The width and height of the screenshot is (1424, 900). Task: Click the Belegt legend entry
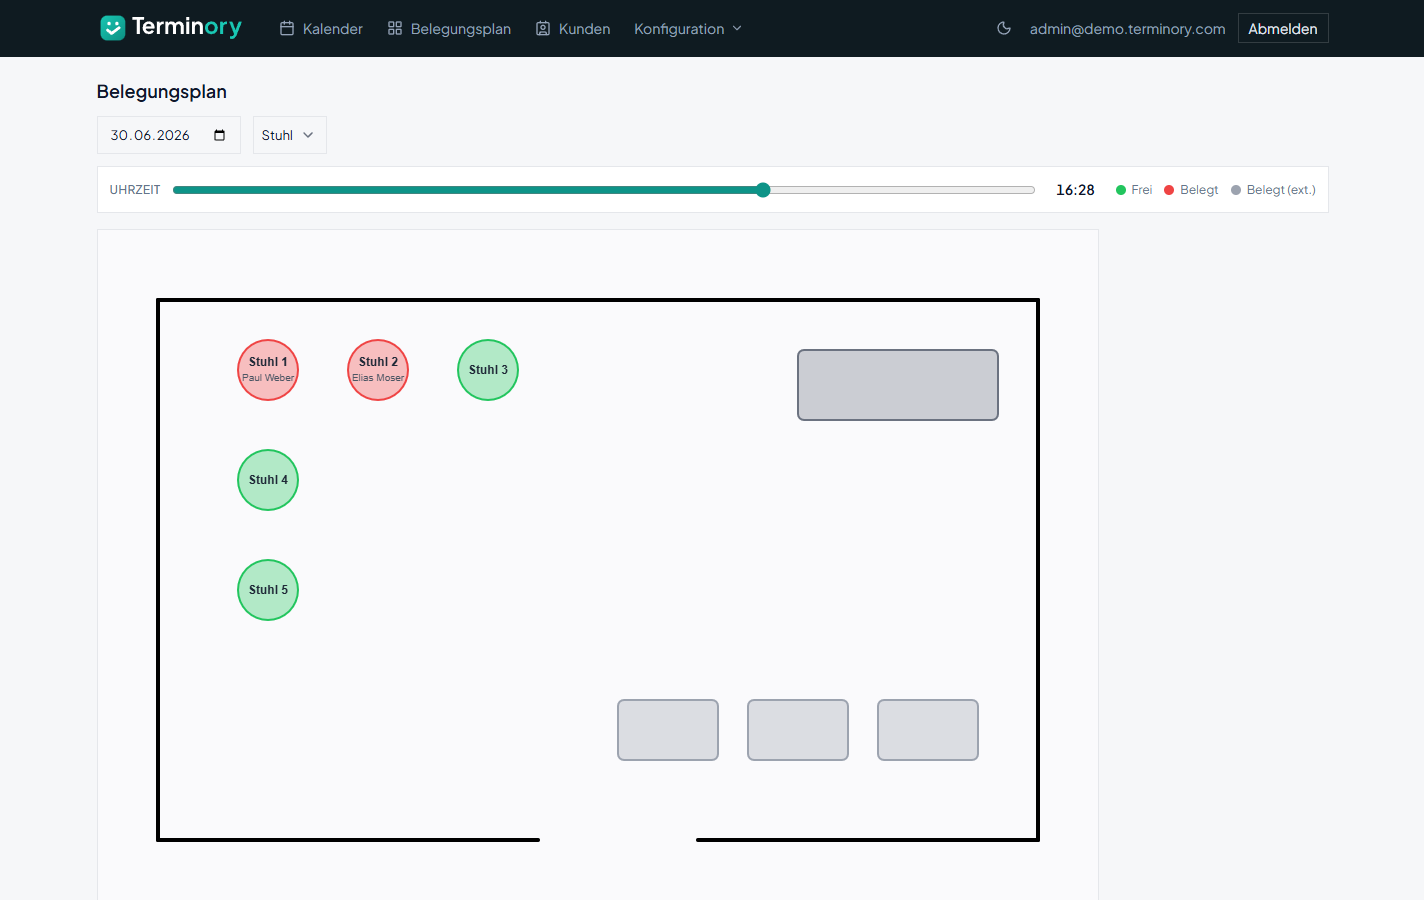coord(1191,190)
